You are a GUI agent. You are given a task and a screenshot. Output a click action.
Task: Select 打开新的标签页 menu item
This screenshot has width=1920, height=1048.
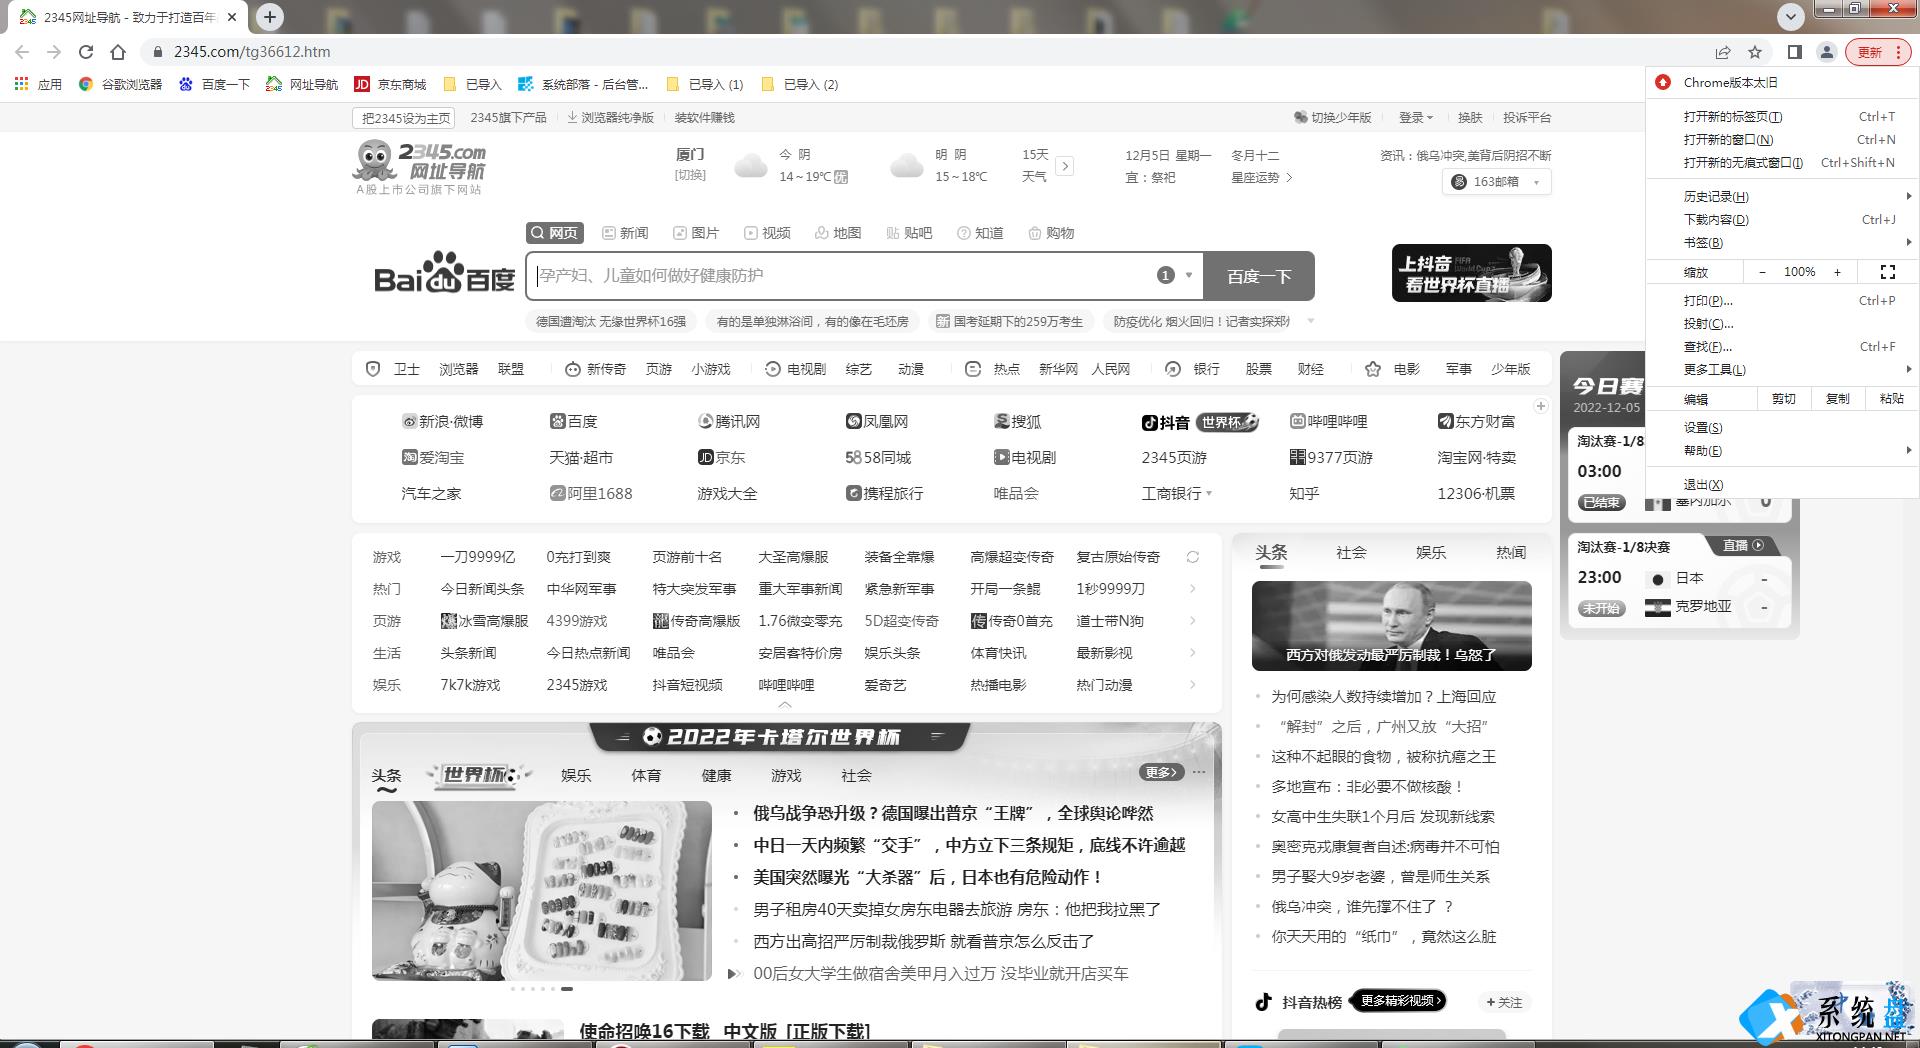tap(1782, 116)
